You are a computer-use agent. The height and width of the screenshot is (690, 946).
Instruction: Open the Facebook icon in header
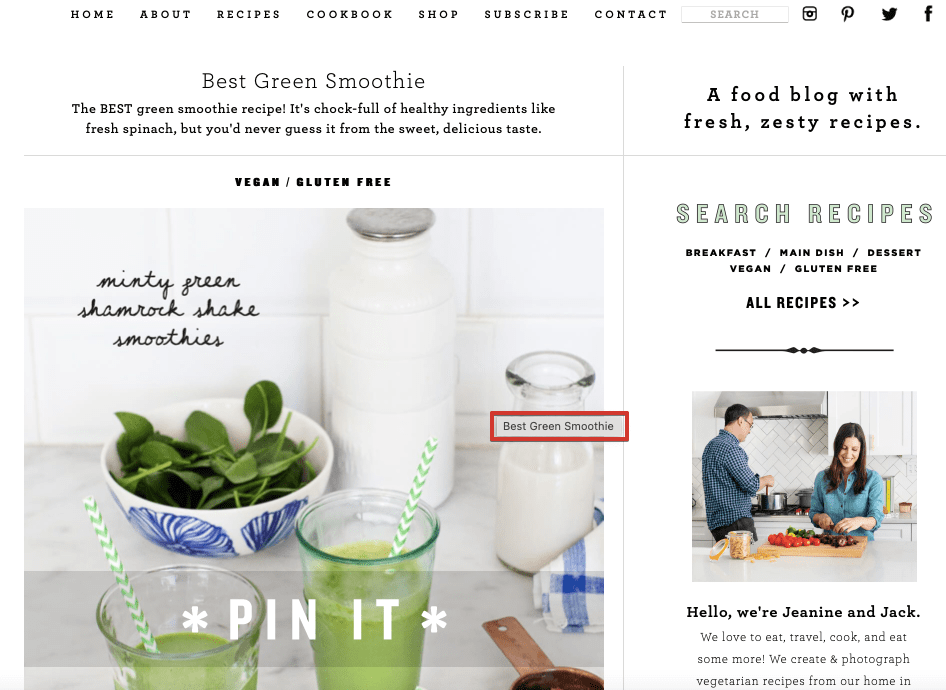coord(928,13)
